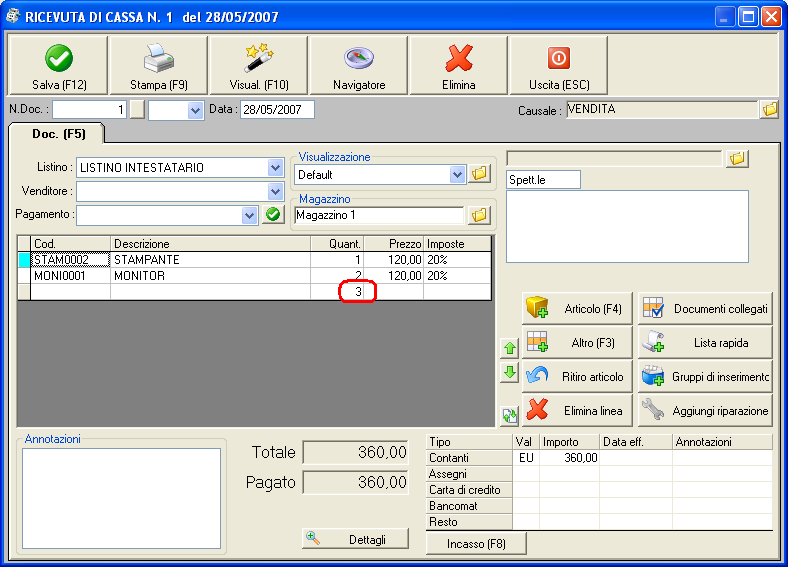Click Quant. column header

[337, 244]
